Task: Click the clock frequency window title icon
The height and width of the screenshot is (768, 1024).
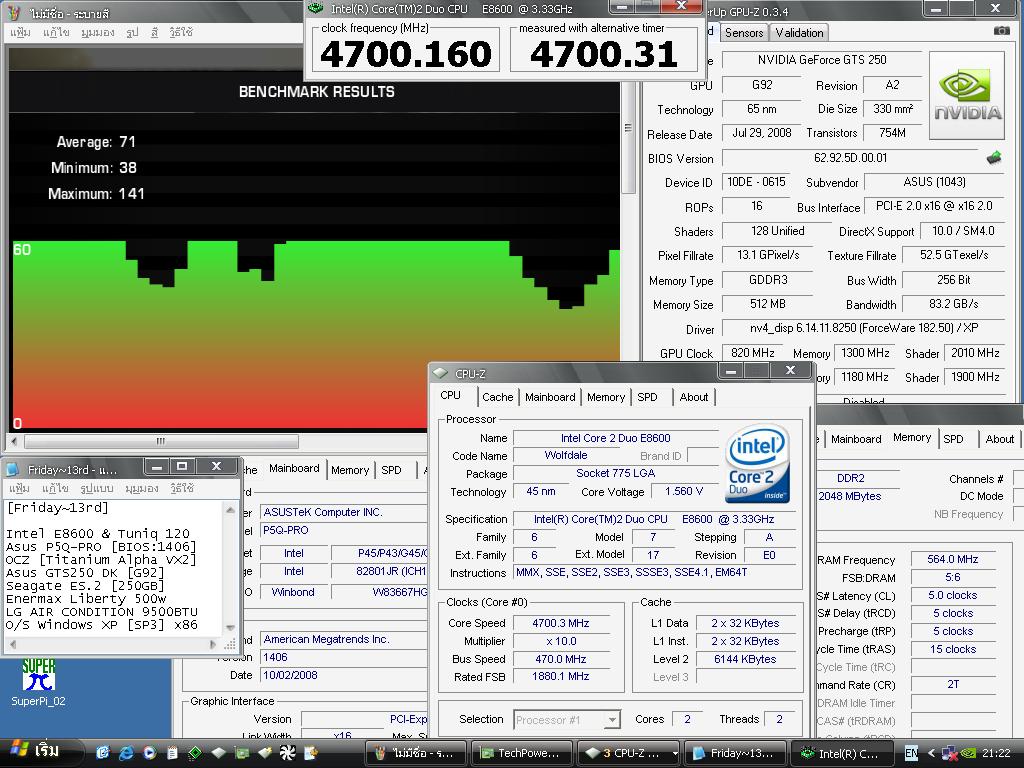Action: 316,8
